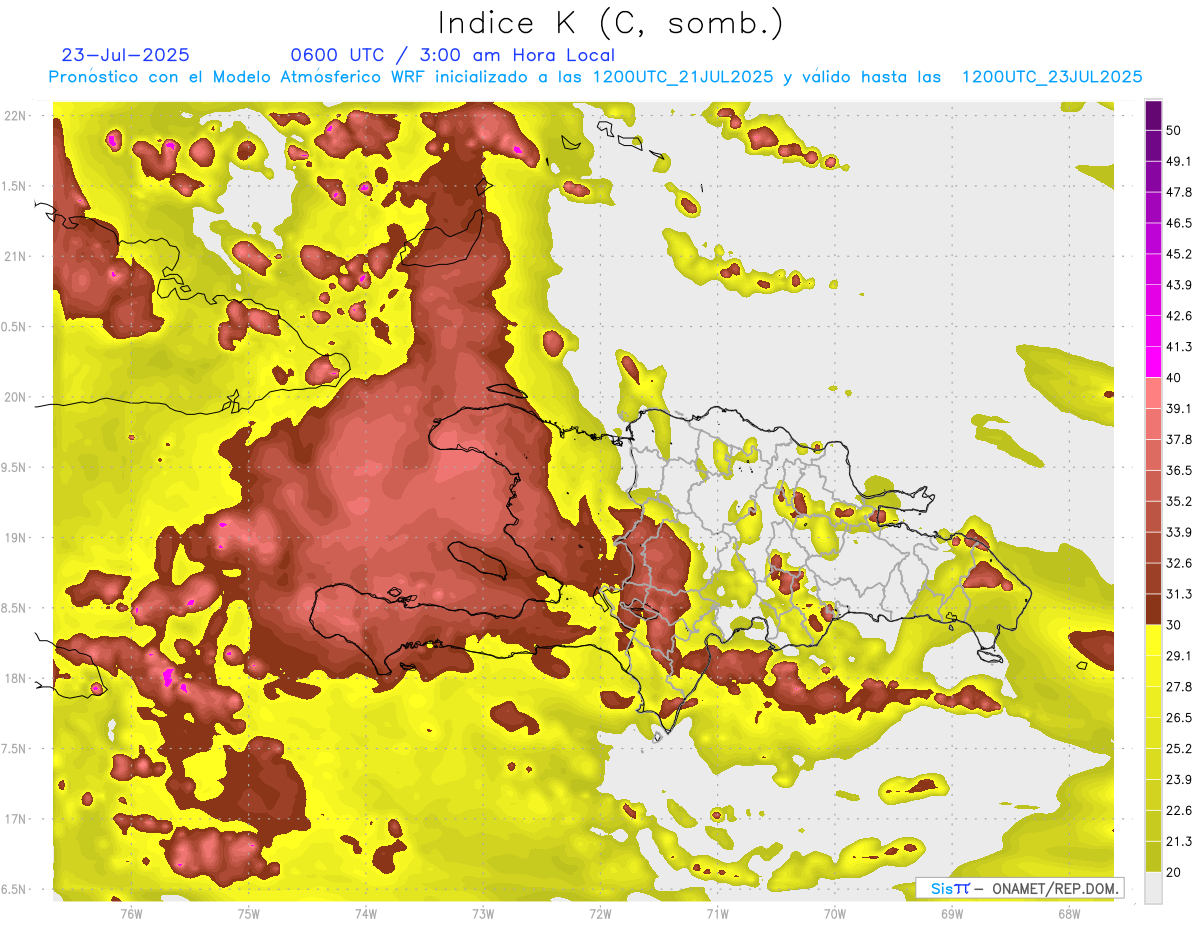Viewport: 1200px width, 927px height.
Task: Click the color scale label "43.9"
Action: (x=1179, y=284)
